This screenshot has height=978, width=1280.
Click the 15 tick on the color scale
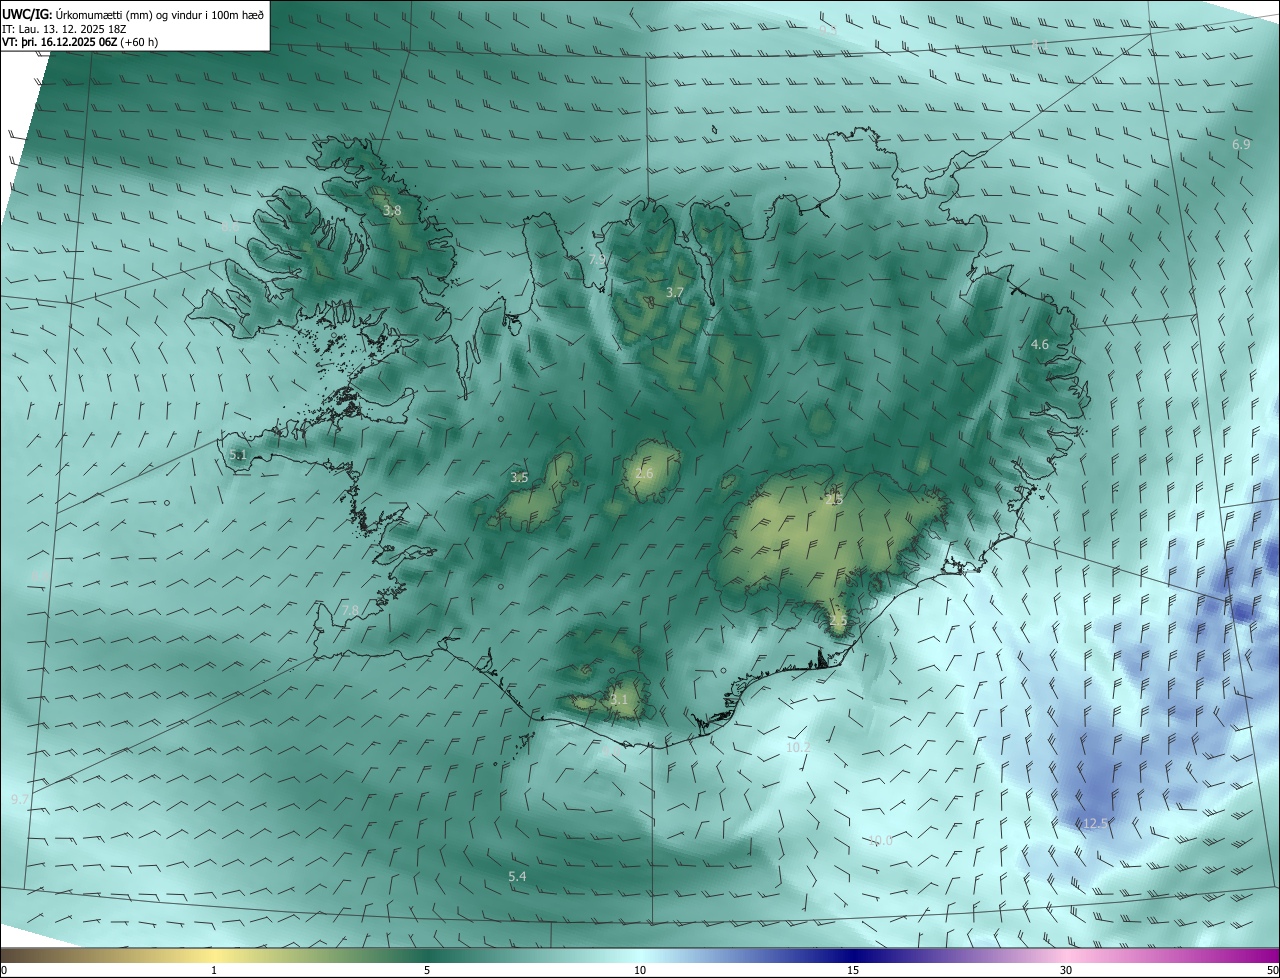(x=853, y=970)
